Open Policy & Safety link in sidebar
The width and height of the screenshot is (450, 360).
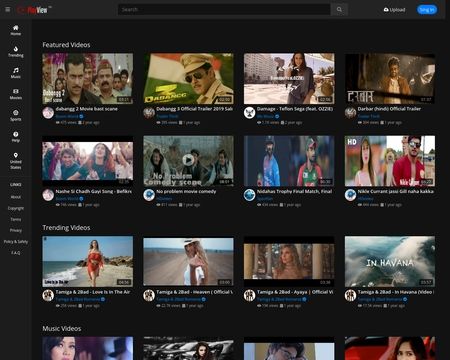(x=16, y=242)
